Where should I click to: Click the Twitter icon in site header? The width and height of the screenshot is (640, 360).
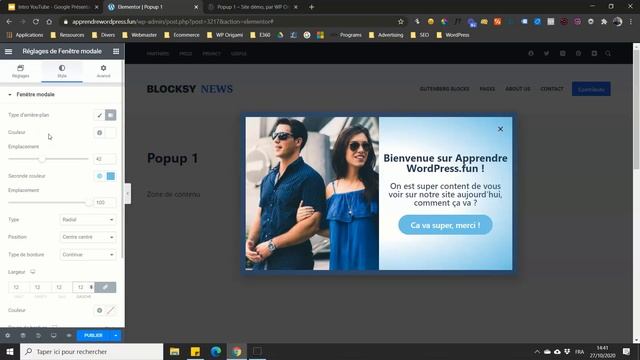[546, 53]
